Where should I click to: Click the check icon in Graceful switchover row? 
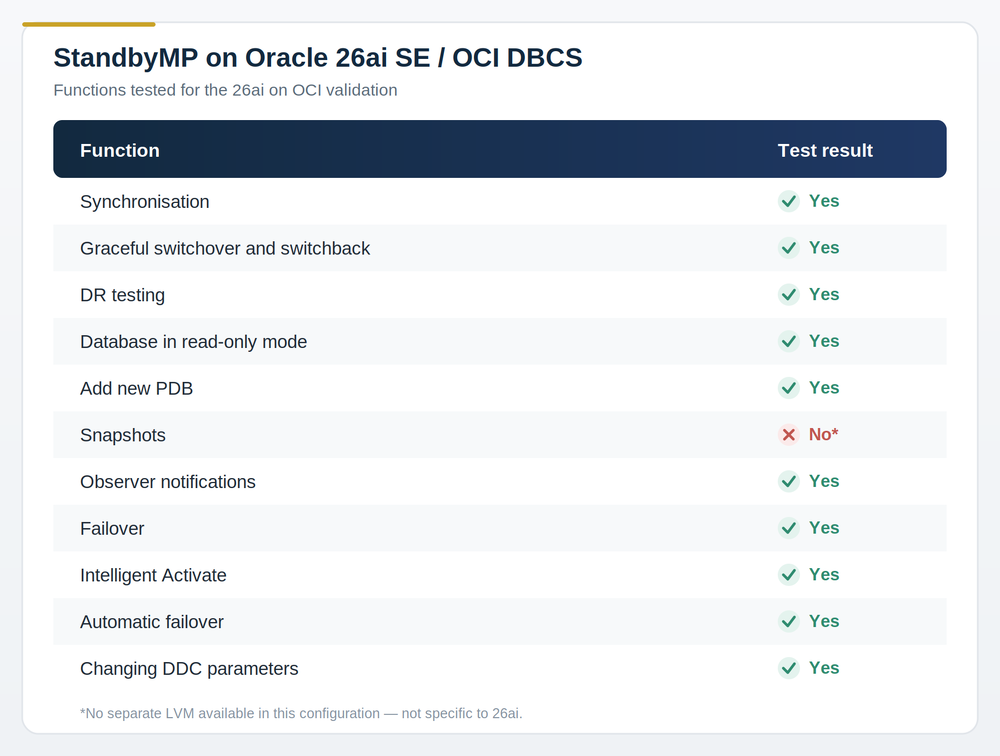click(789, 248)
